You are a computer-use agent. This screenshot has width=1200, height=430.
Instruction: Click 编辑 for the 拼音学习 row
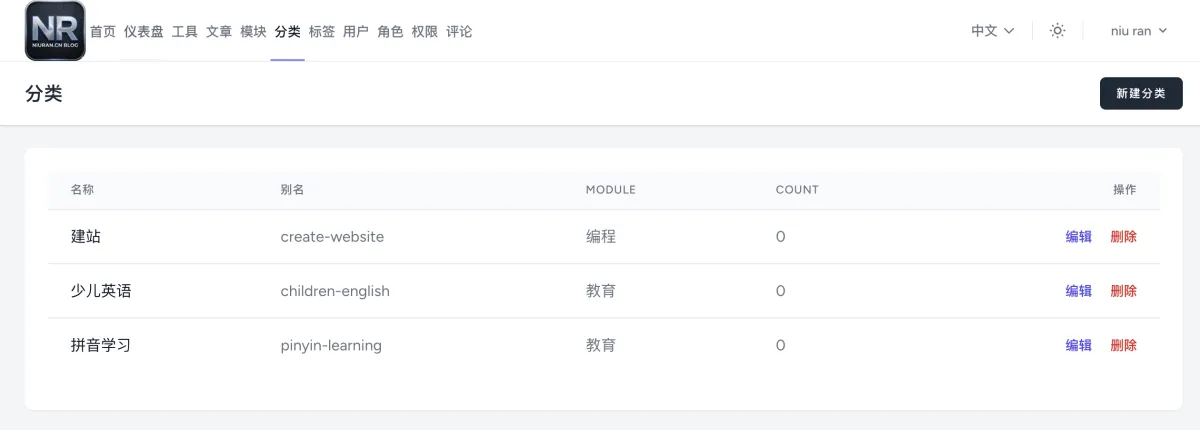(x=1078, y=345)
